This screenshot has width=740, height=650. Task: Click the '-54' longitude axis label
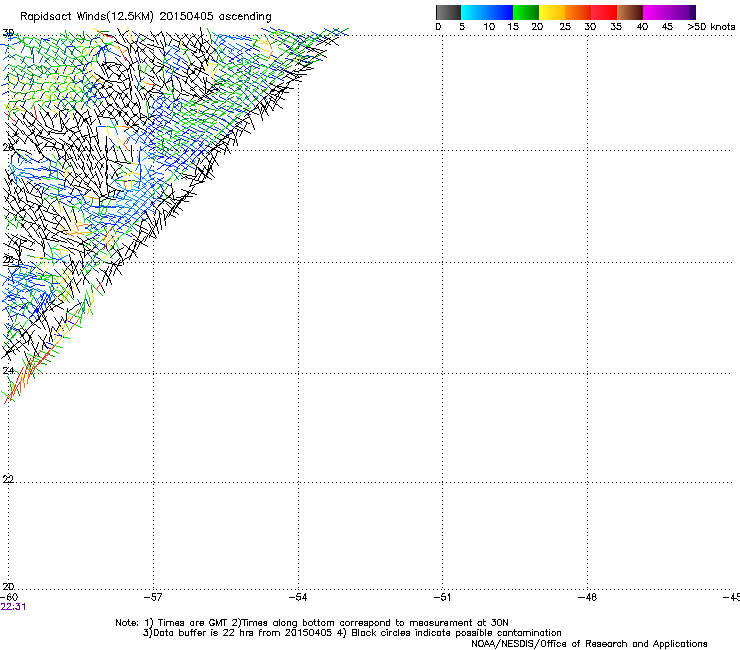pos(298,597)
